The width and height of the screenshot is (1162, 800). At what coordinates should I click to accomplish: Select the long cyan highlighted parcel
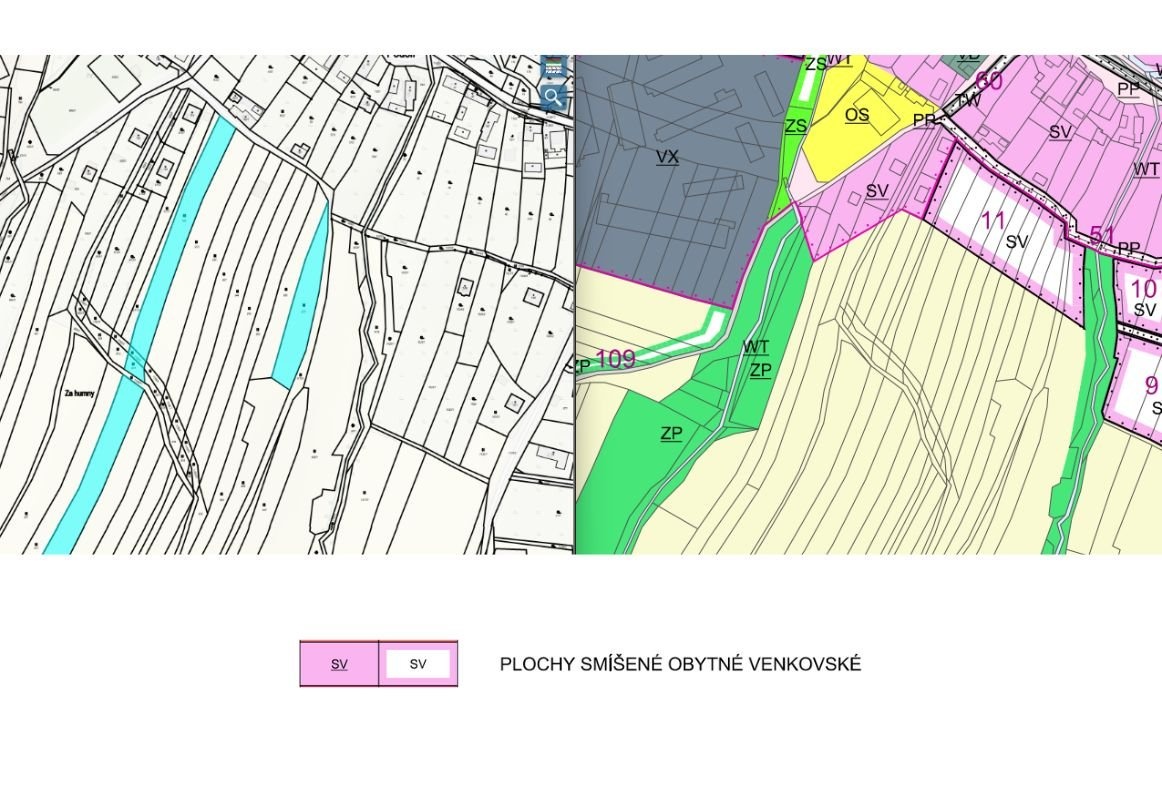pos(150,320)
